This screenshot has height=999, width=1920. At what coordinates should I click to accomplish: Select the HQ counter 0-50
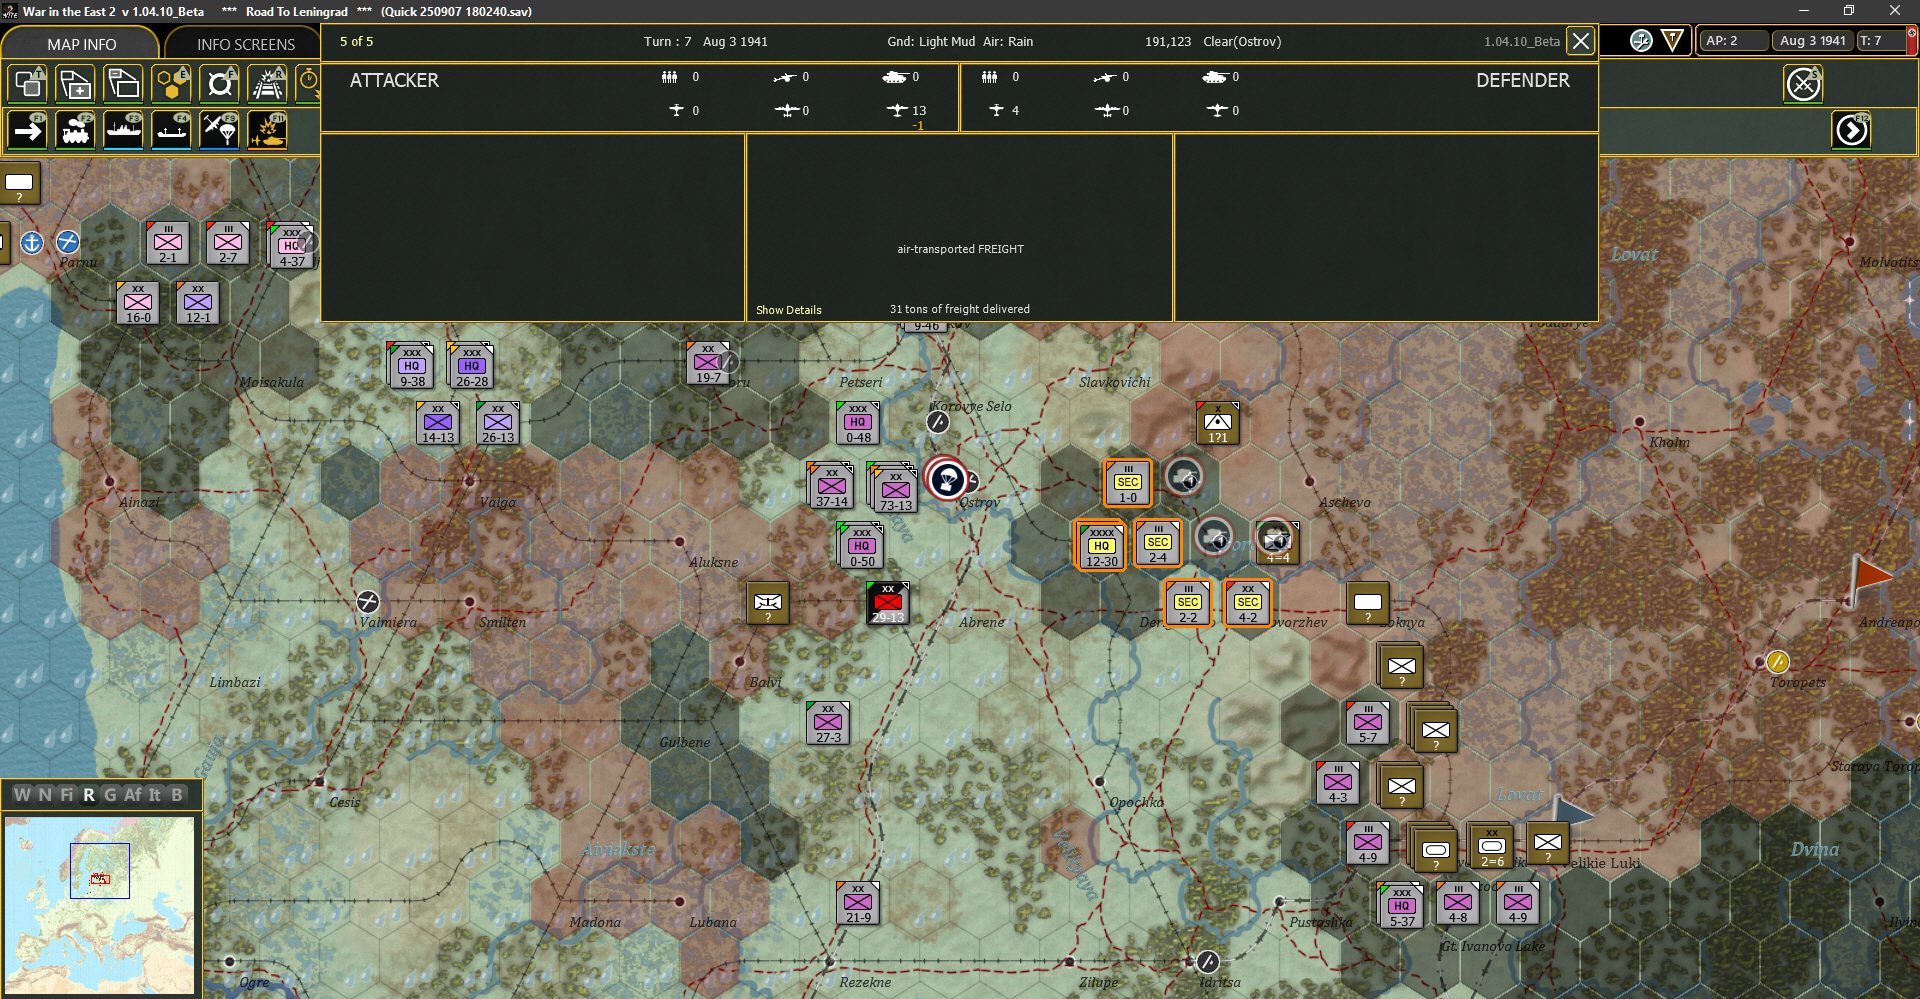[x=861, y=546]
